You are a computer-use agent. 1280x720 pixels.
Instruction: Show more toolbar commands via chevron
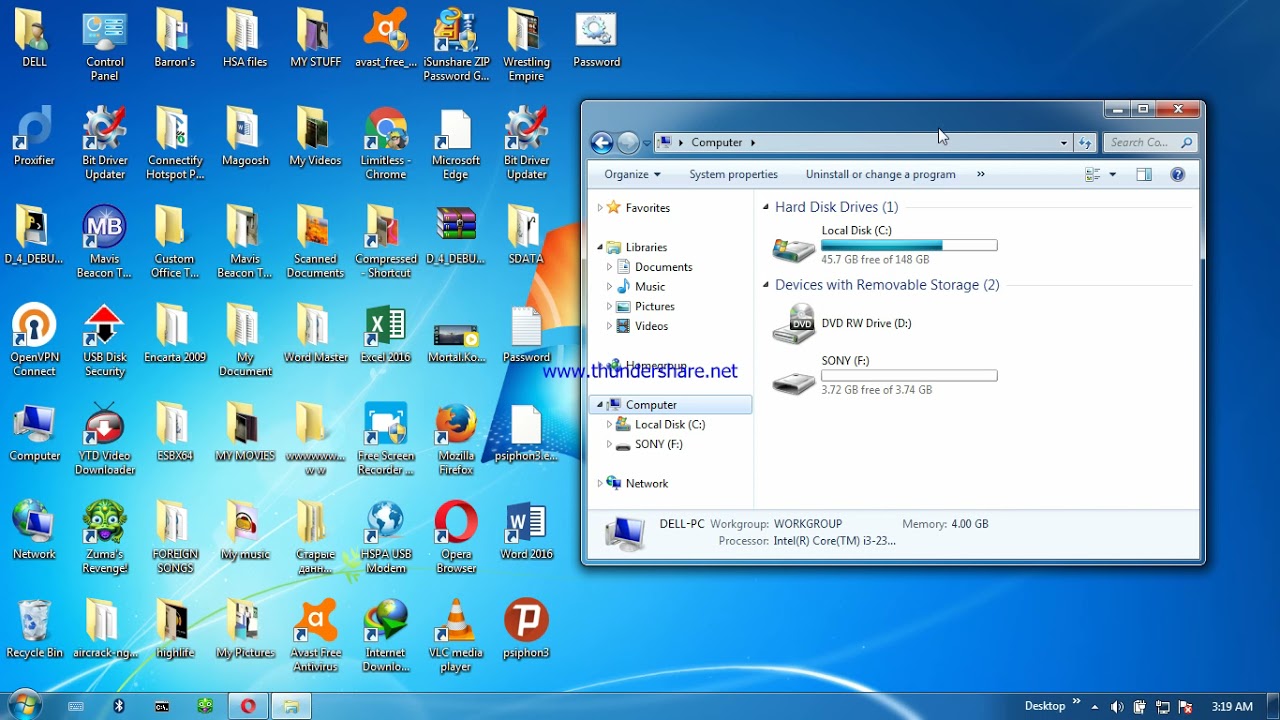click(980, 174)
